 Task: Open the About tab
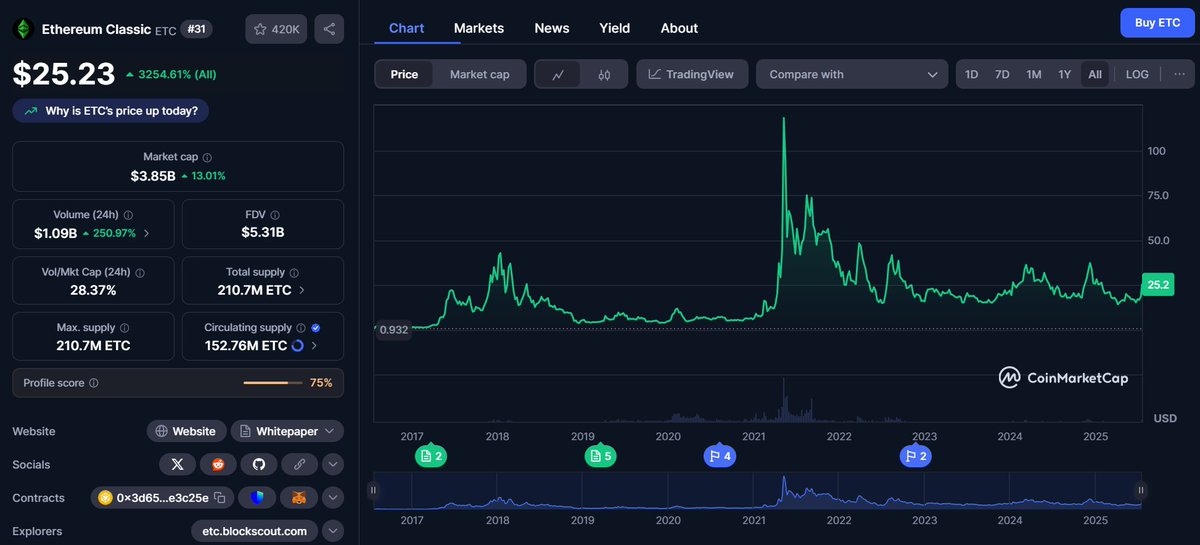pyautogui.click(x=679, y=28)
